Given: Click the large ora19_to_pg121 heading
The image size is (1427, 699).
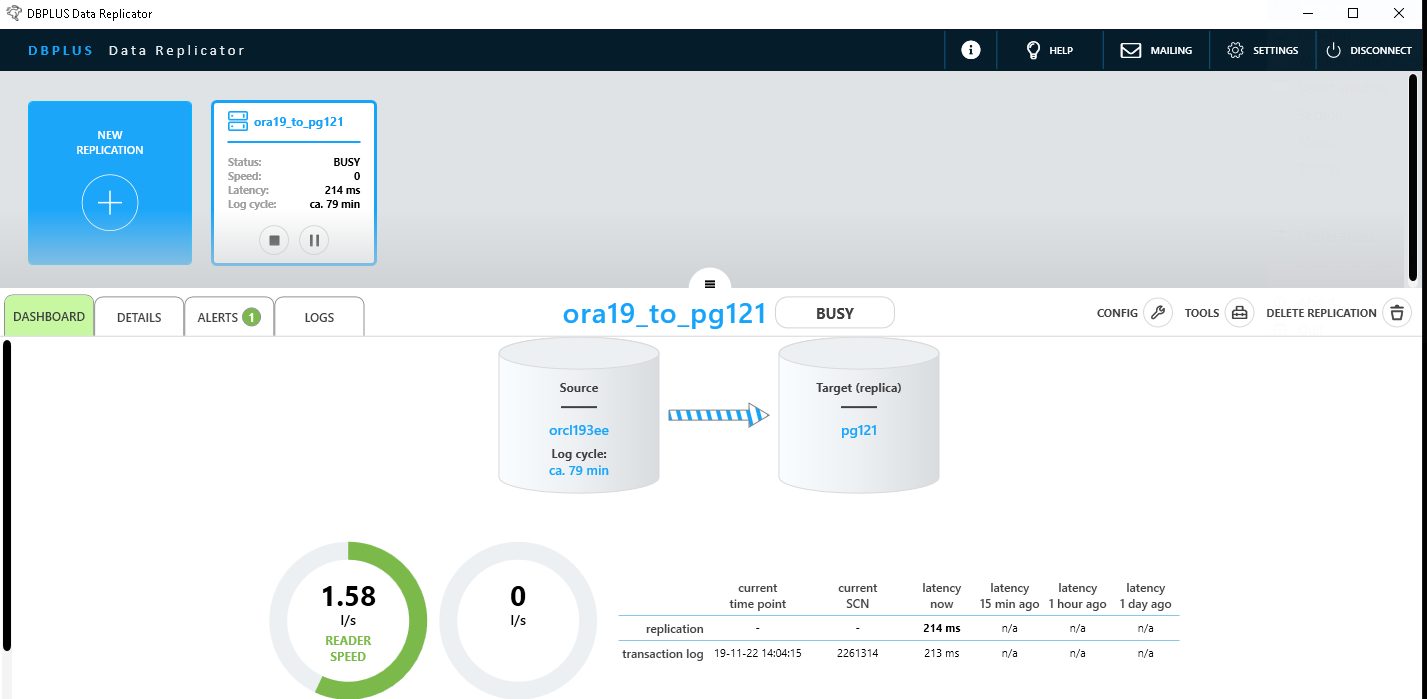Looking at the screenshot, I should (665, 313).
